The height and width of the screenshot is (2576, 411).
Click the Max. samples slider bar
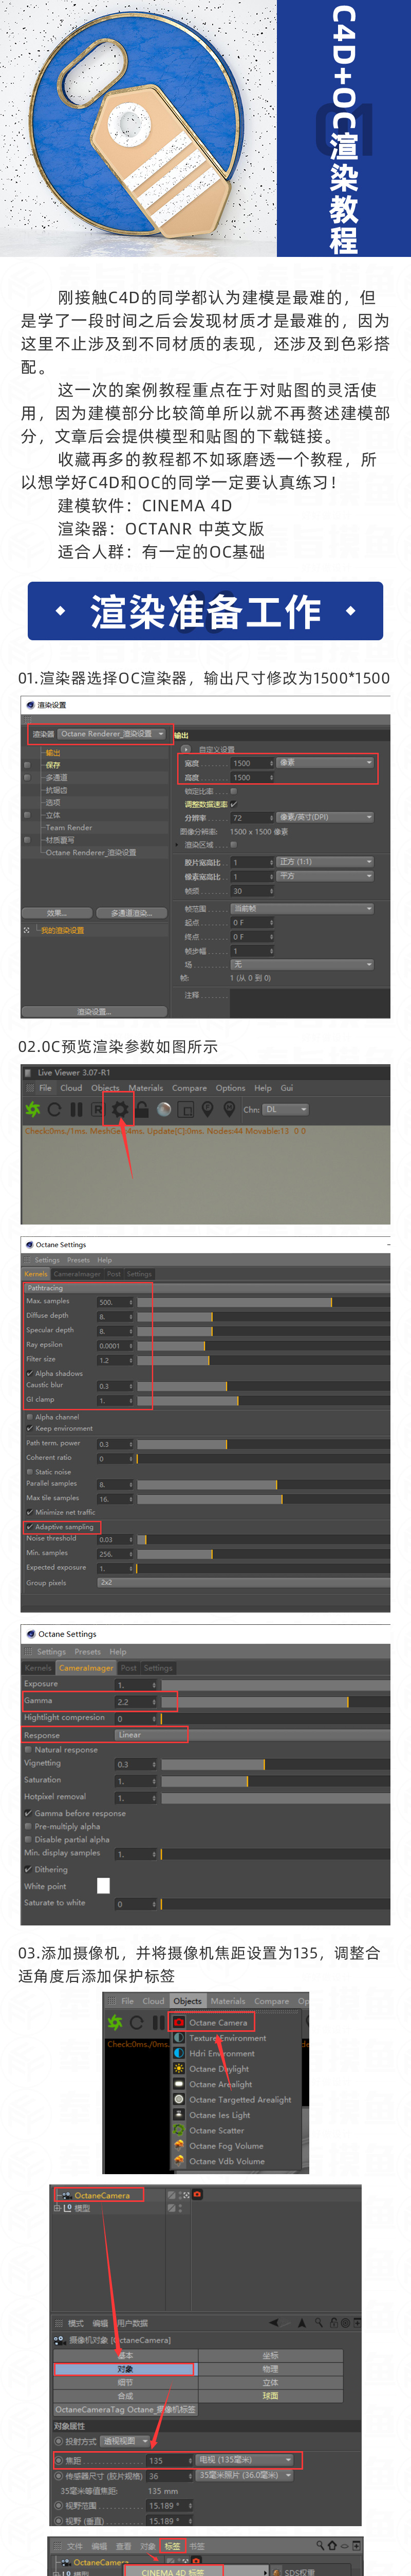coord(263,1302)
